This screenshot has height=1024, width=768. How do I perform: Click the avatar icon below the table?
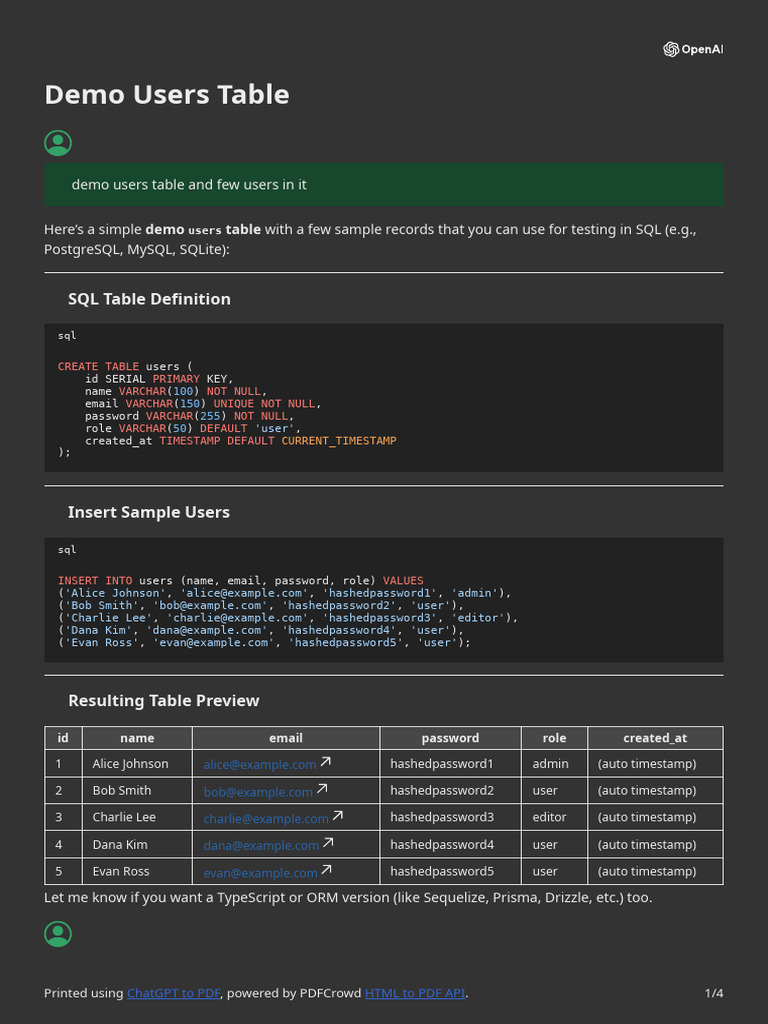58,934
